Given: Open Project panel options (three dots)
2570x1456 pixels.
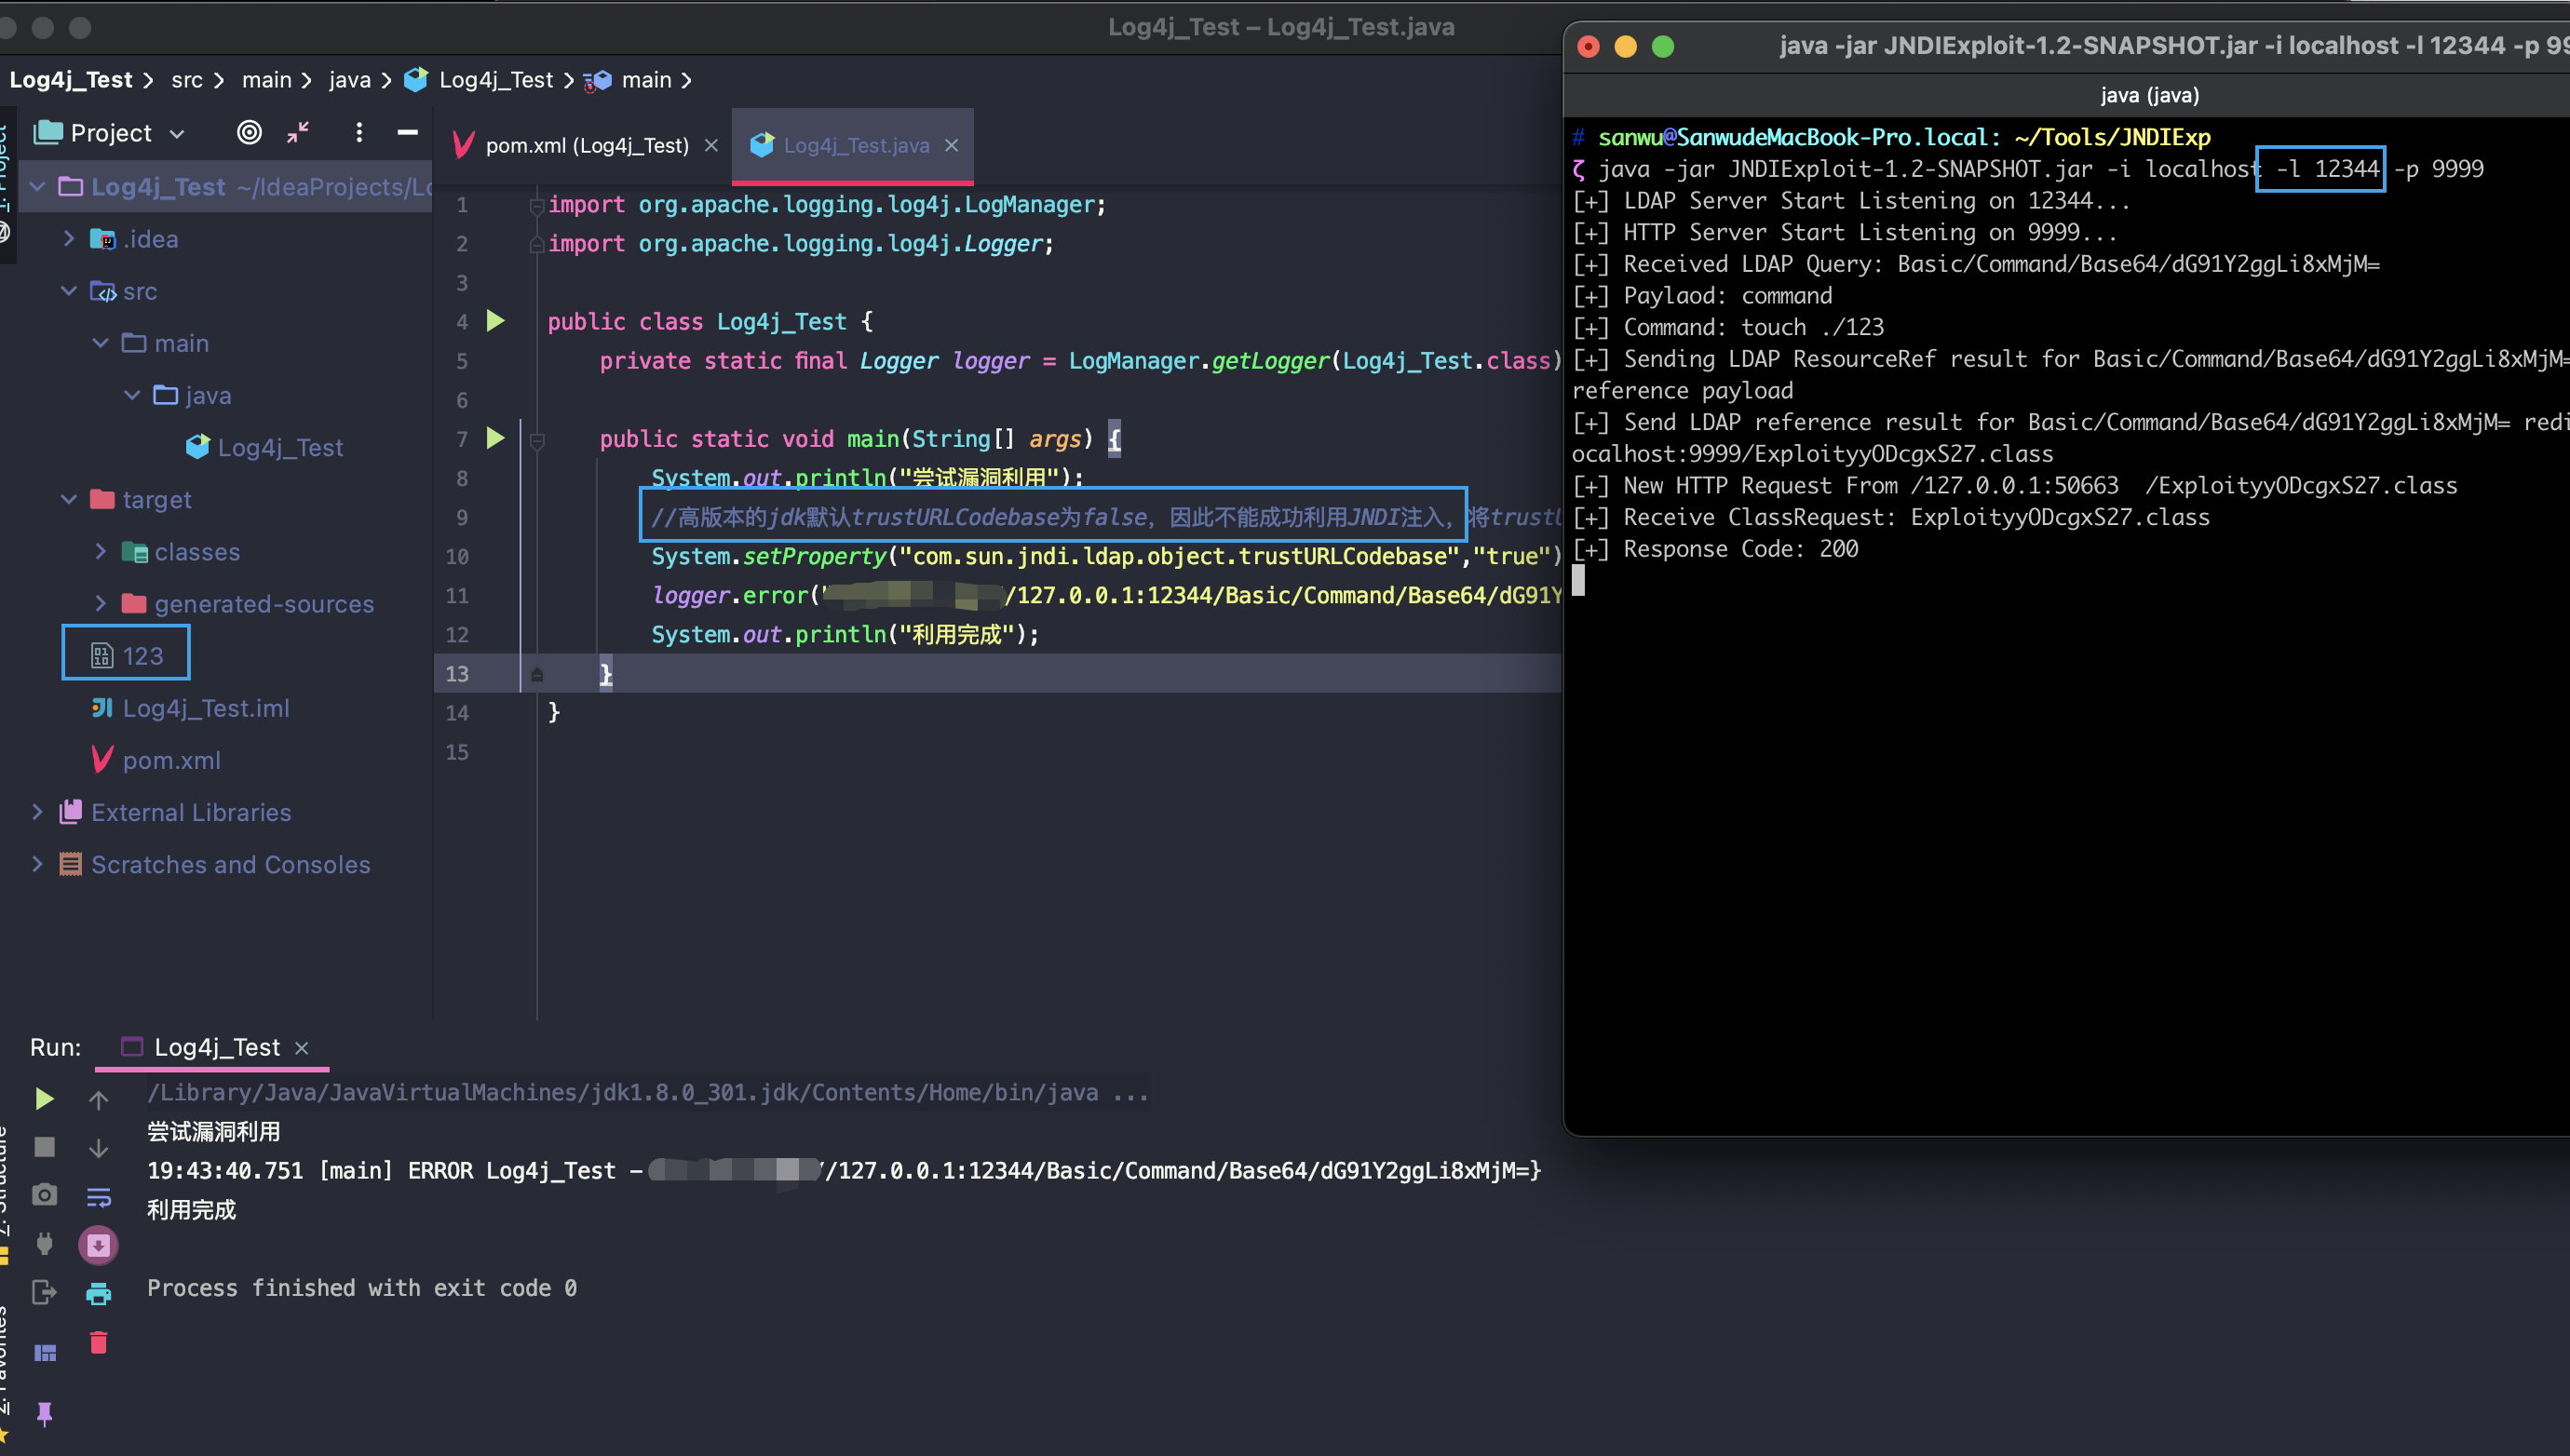Looking at the screenshot, I should click(x=359, y=132).
